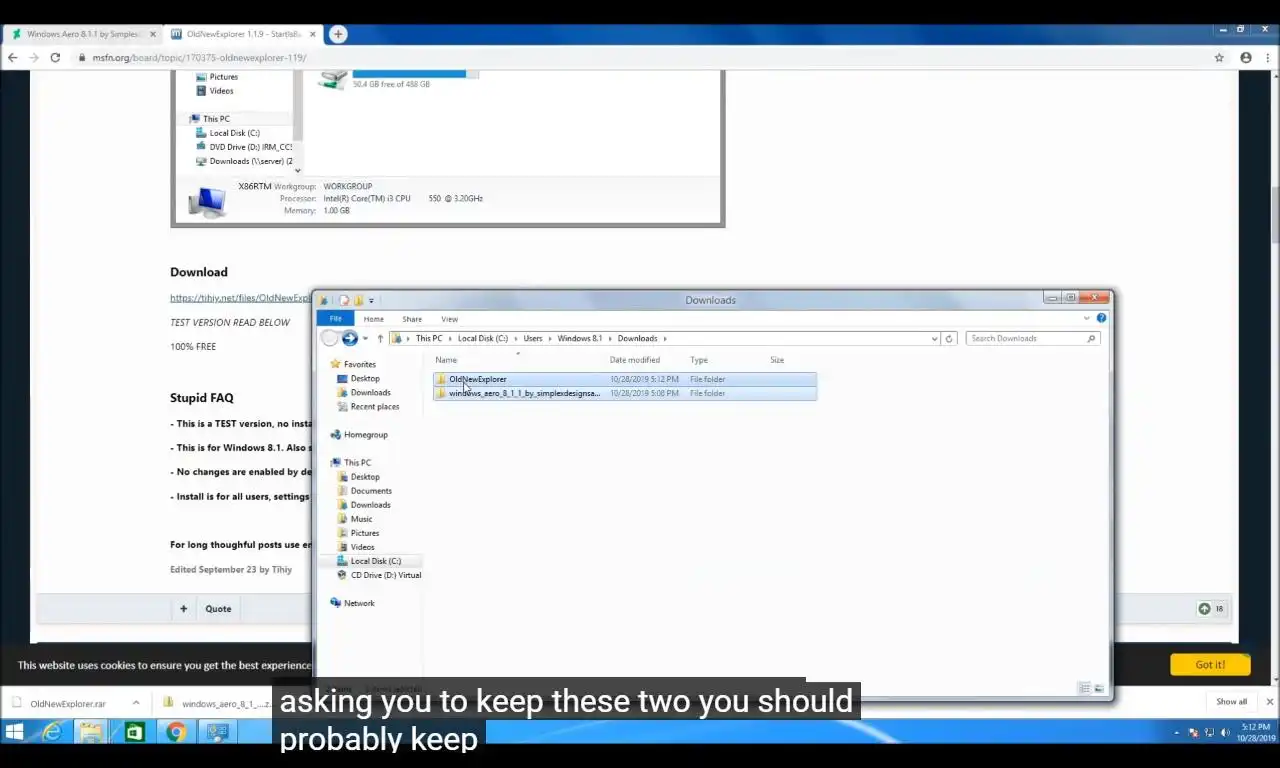The image size is (1280, 768).
Task: Open recent locations dropdown next to Forward
Action: click(x=365, y=338)
